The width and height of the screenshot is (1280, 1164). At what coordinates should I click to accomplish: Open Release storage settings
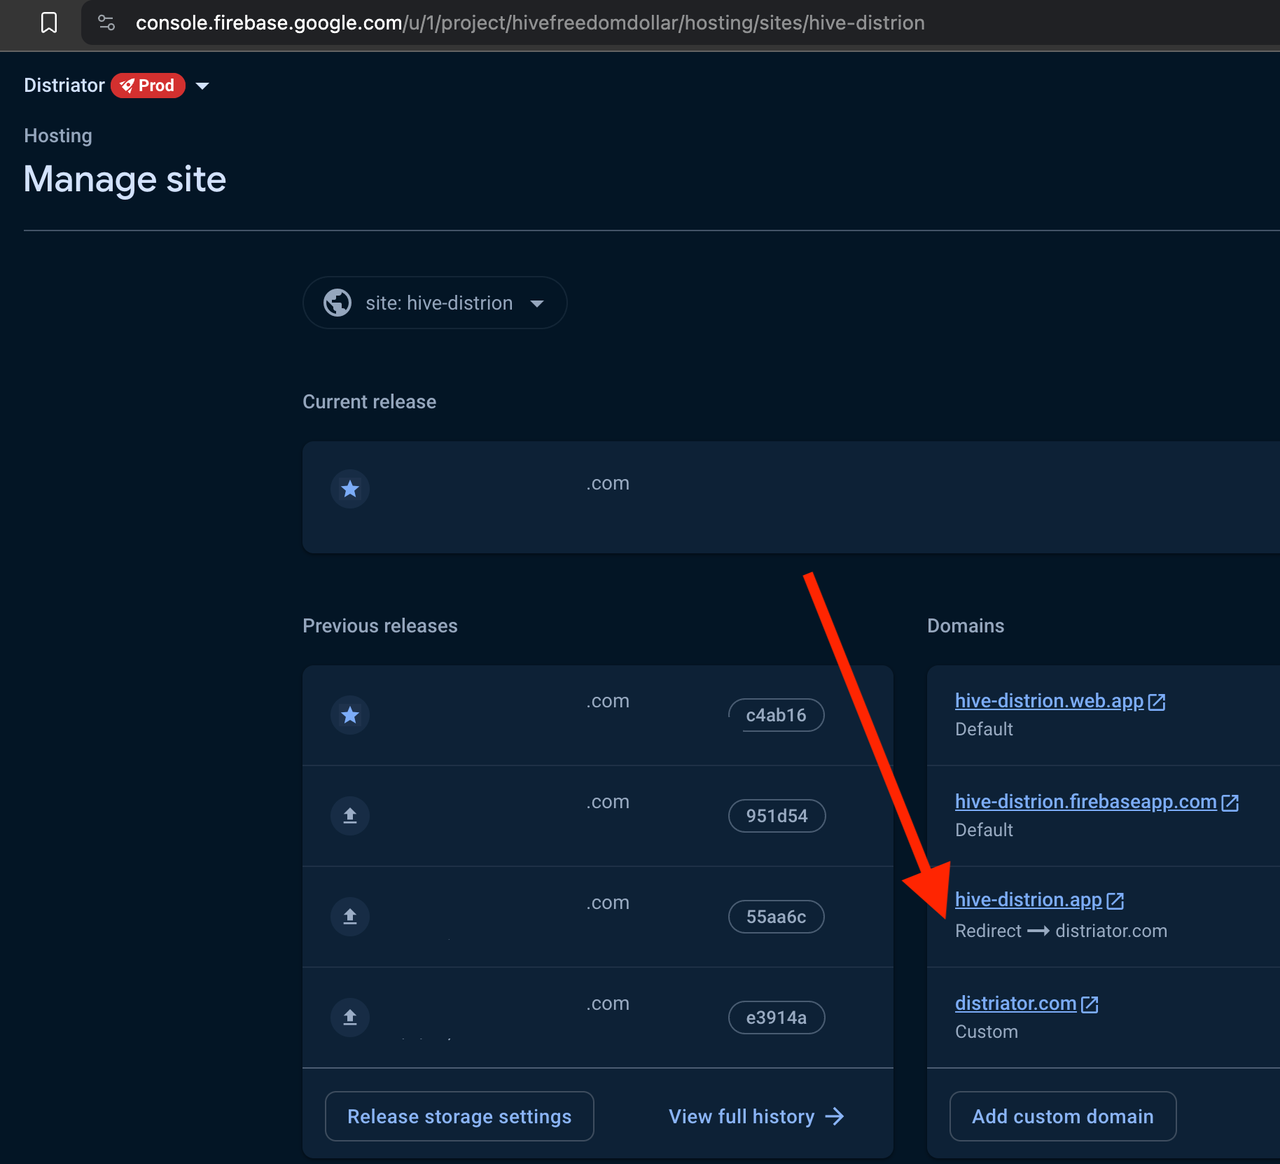(x=459, y=1117)
